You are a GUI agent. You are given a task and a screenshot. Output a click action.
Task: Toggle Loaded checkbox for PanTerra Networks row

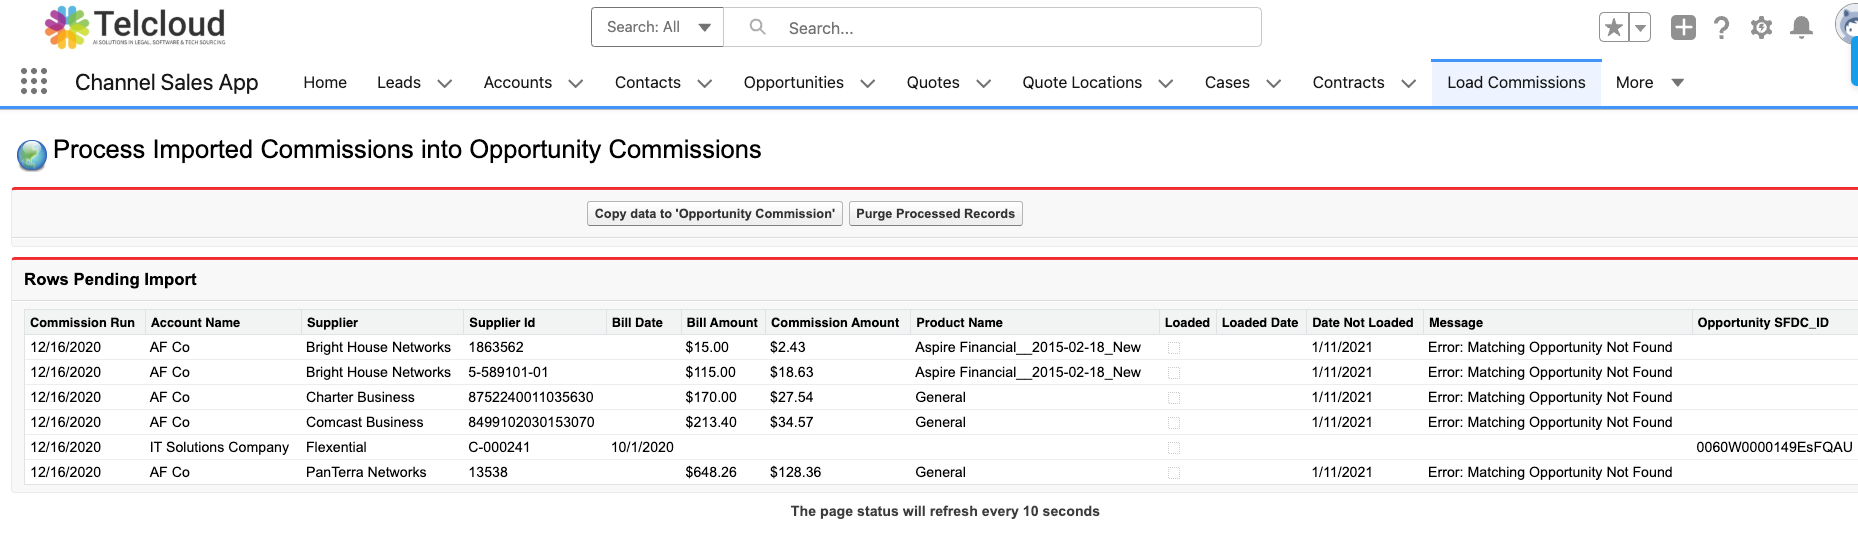[x=1174, y=473]
